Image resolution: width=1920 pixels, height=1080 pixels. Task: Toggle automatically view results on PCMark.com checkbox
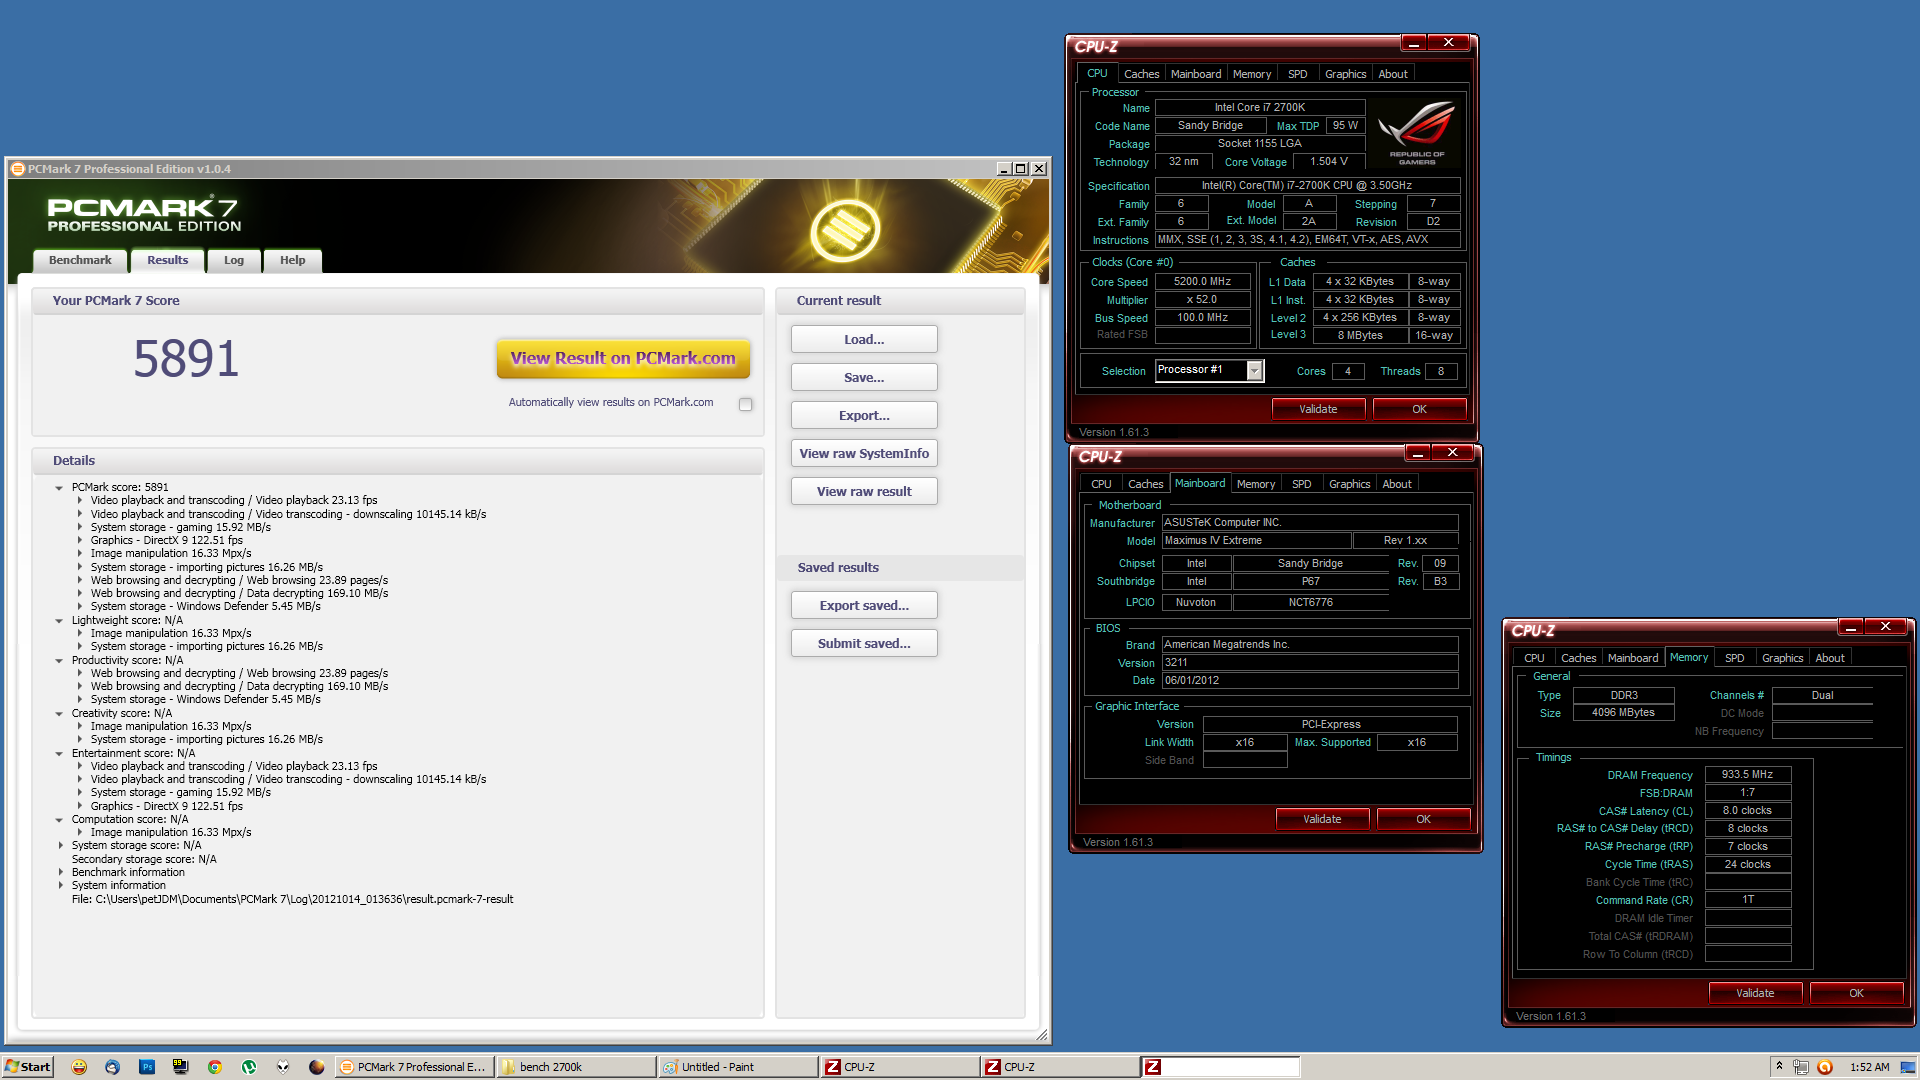(x=745, y=404)
